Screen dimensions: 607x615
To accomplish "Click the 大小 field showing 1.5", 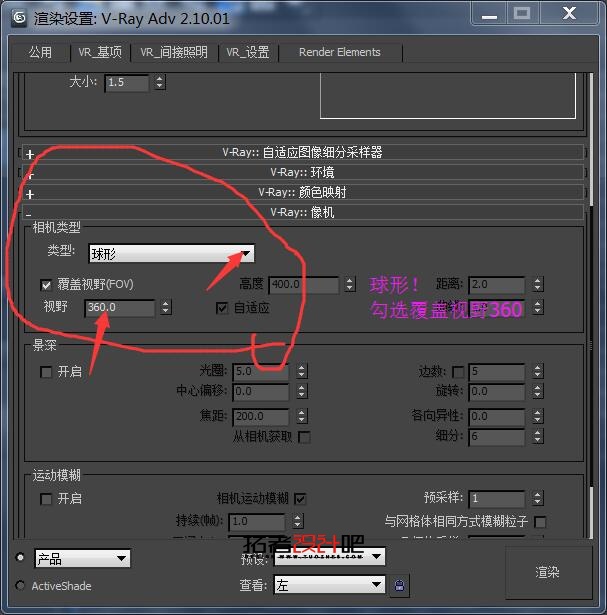I will click(127, 83).
